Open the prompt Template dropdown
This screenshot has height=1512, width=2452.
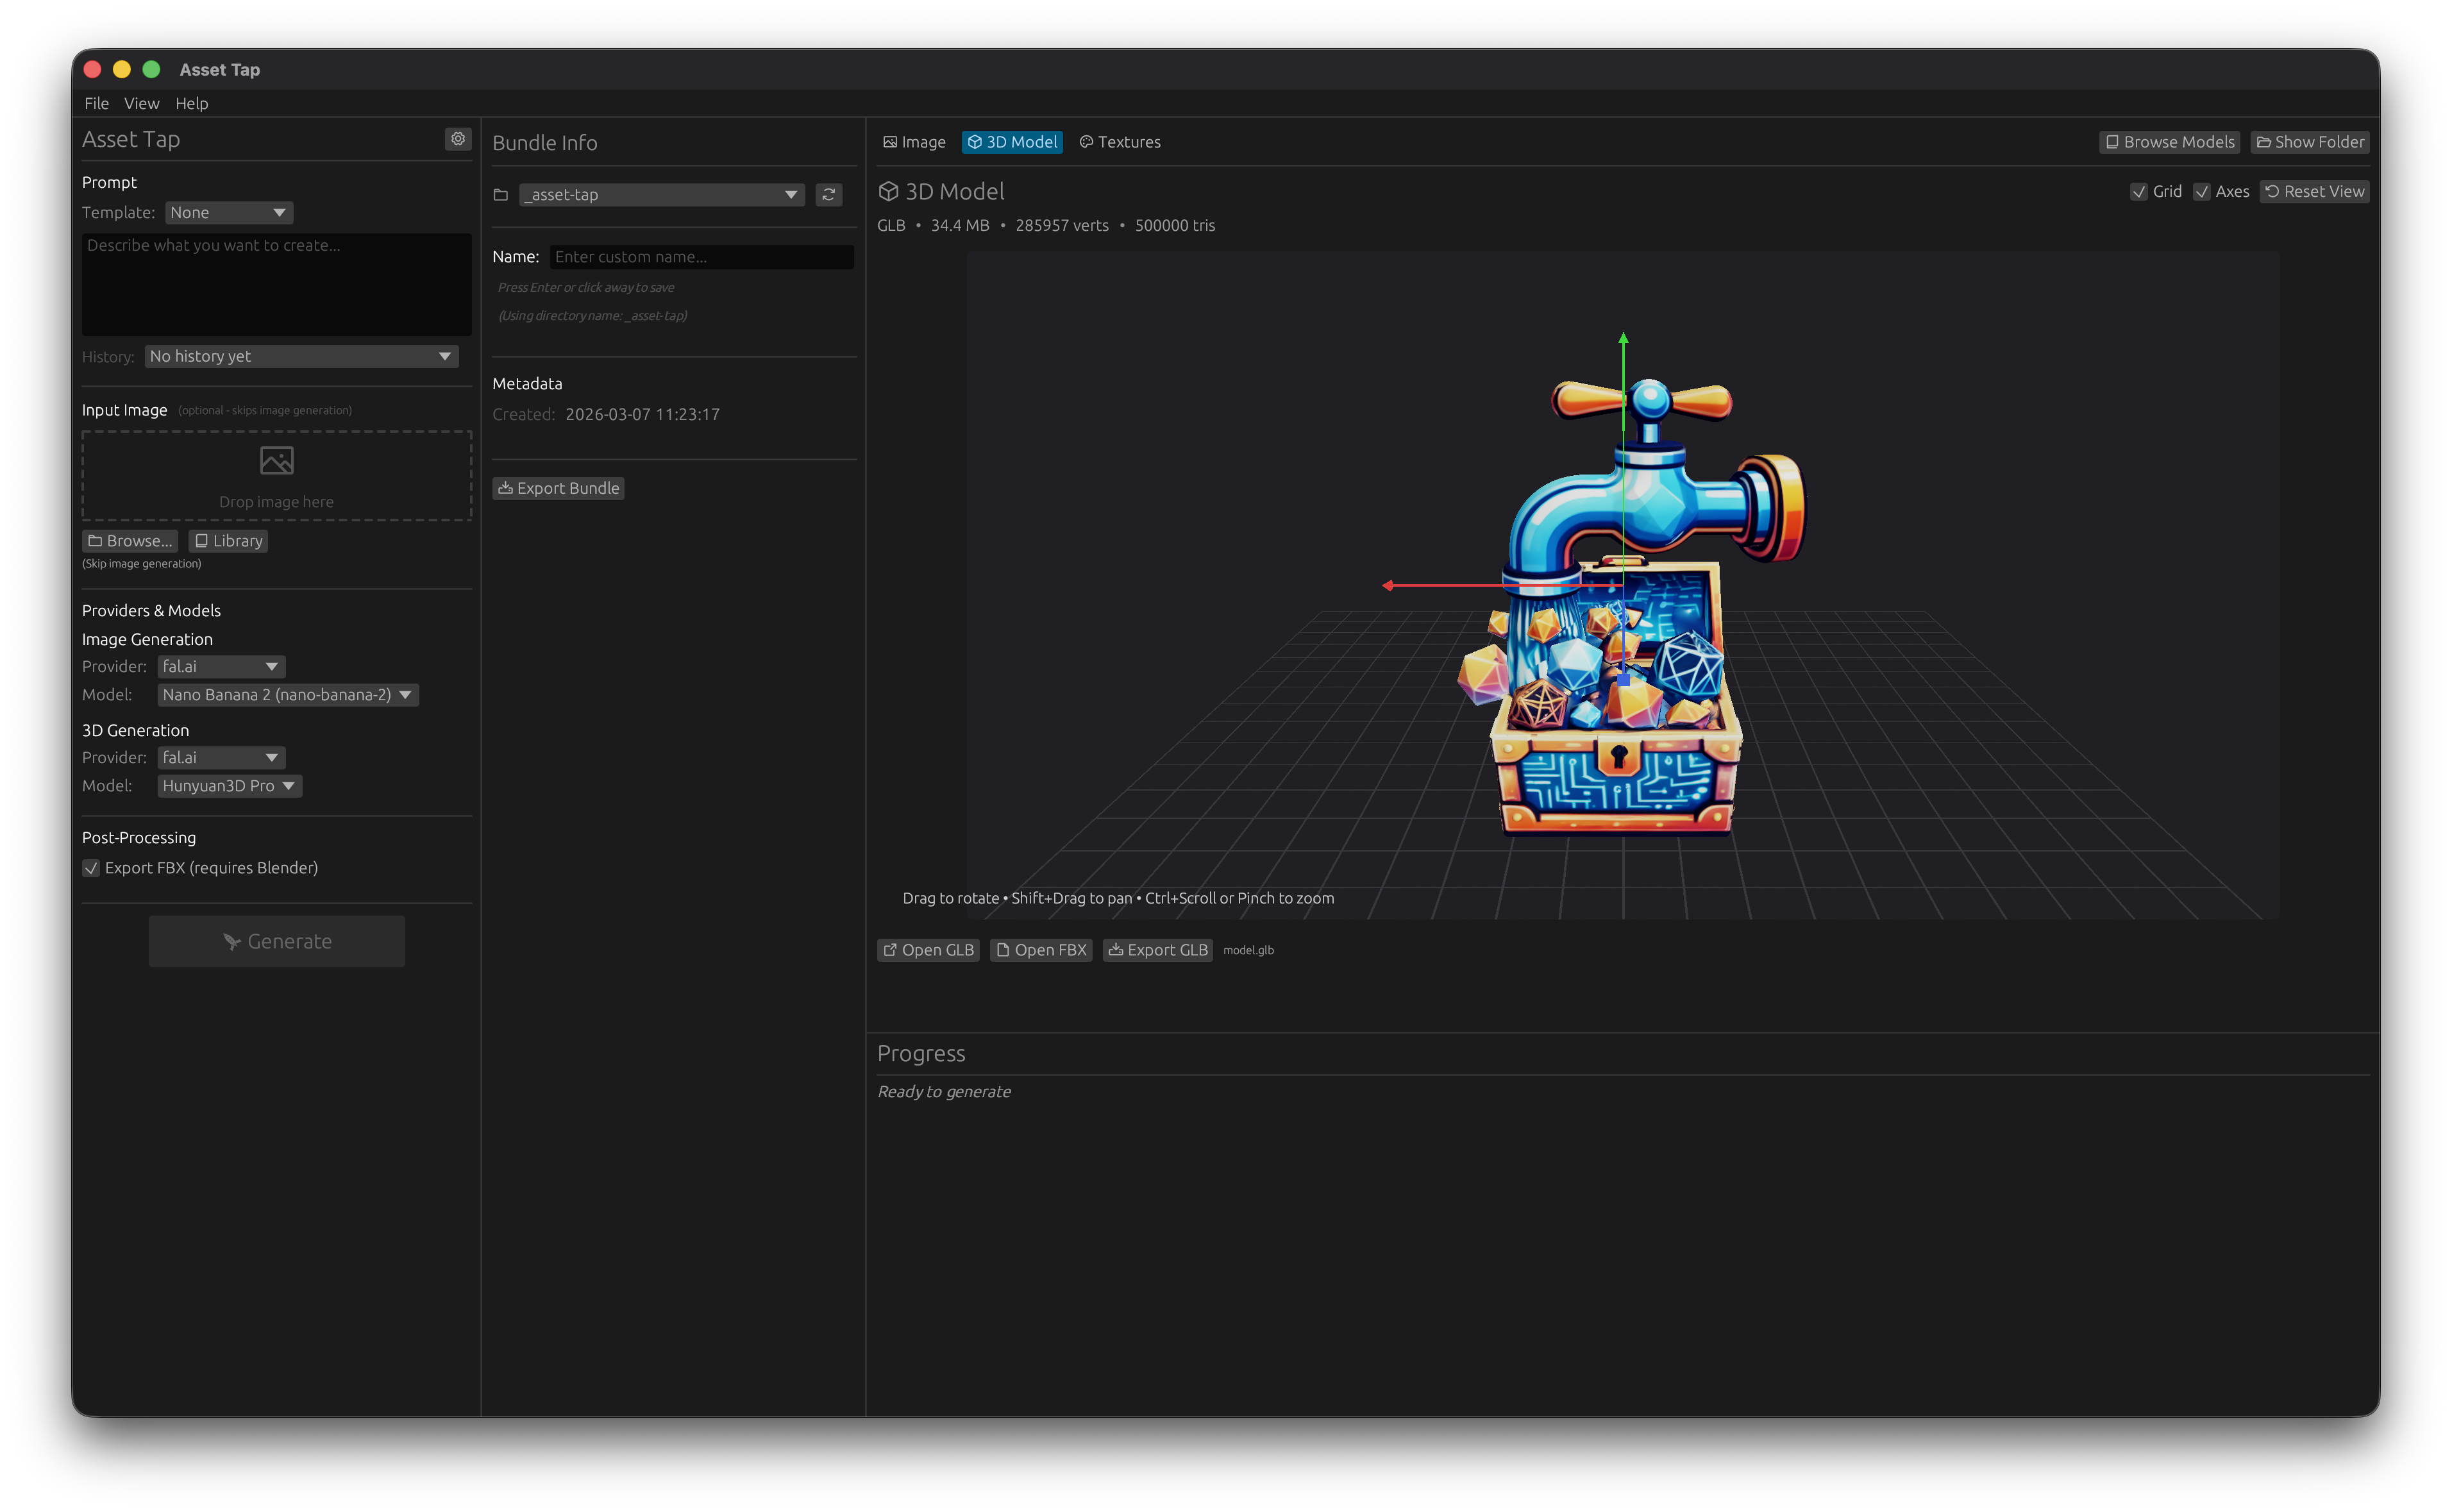tap(229, 212)
